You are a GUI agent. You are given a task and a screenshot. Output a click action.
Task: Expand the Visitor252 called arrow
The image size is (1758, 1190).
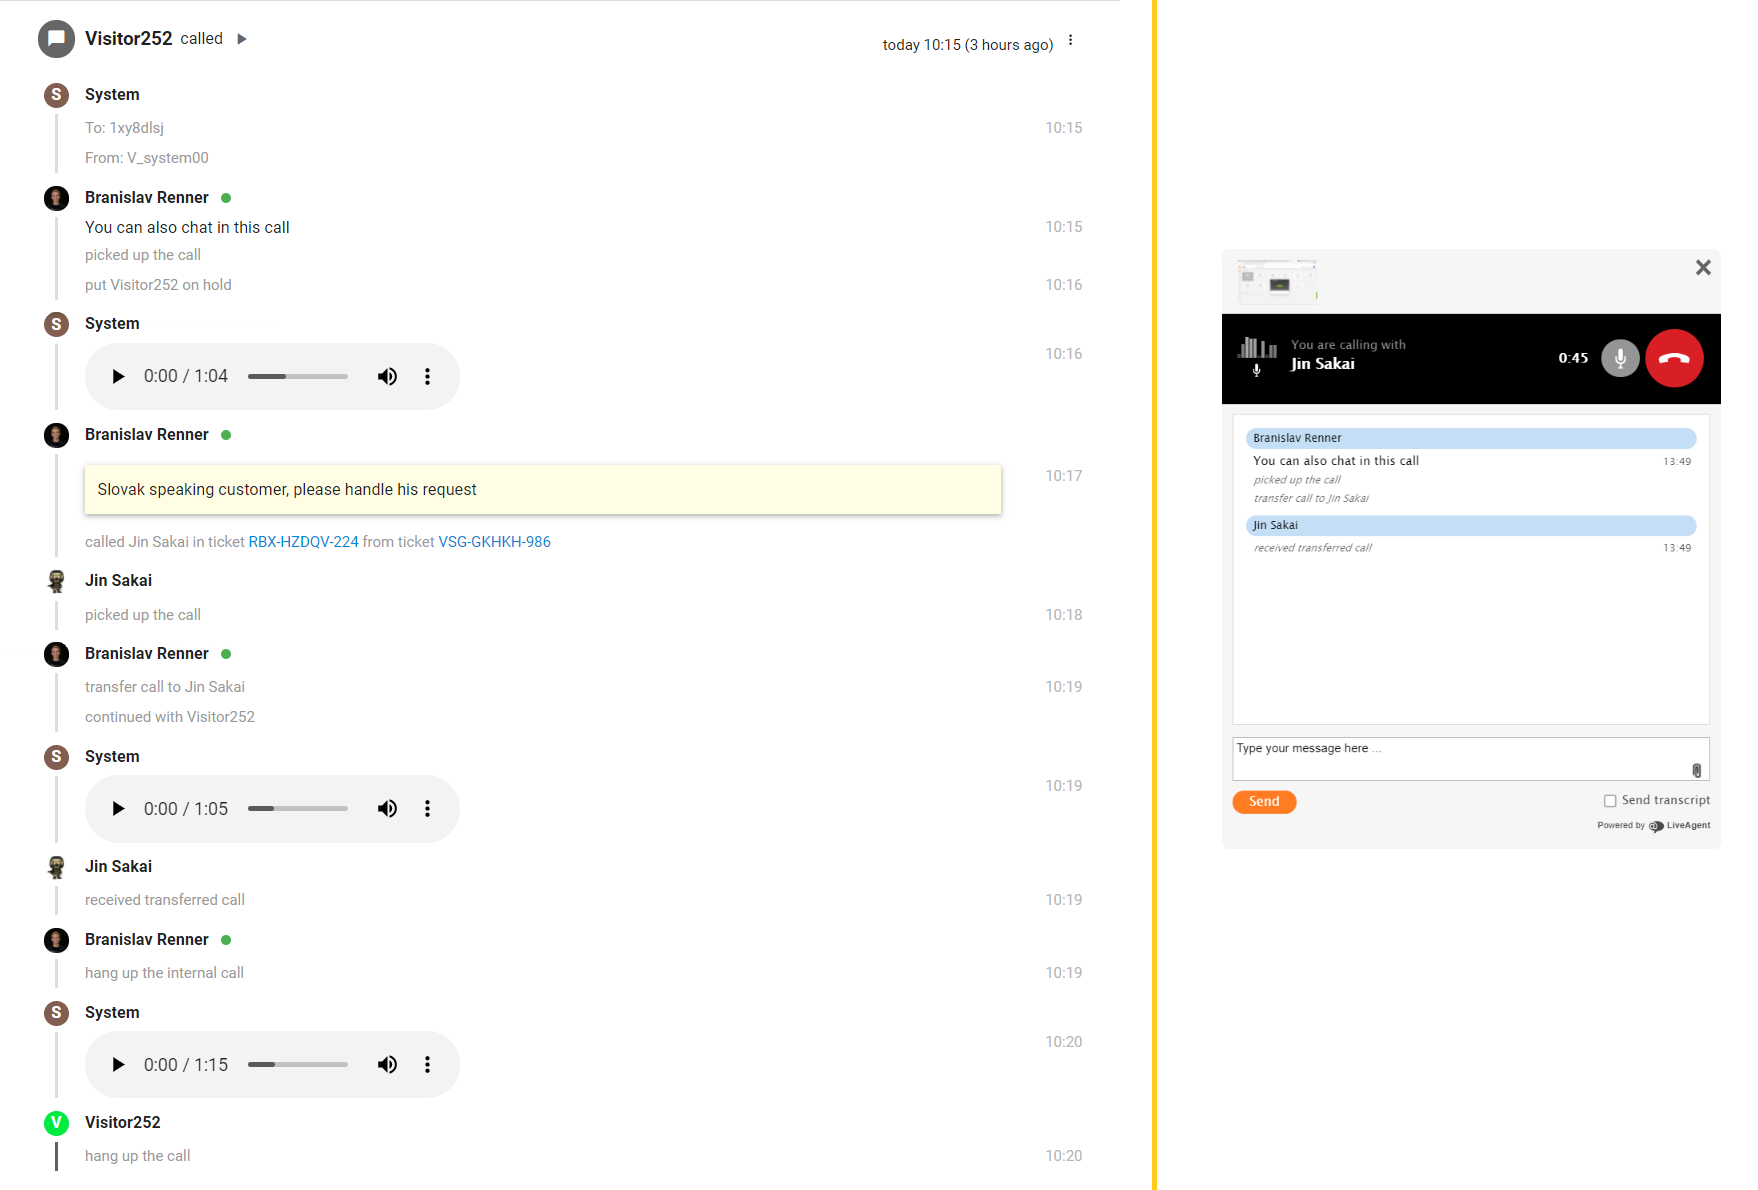(241, 39)
